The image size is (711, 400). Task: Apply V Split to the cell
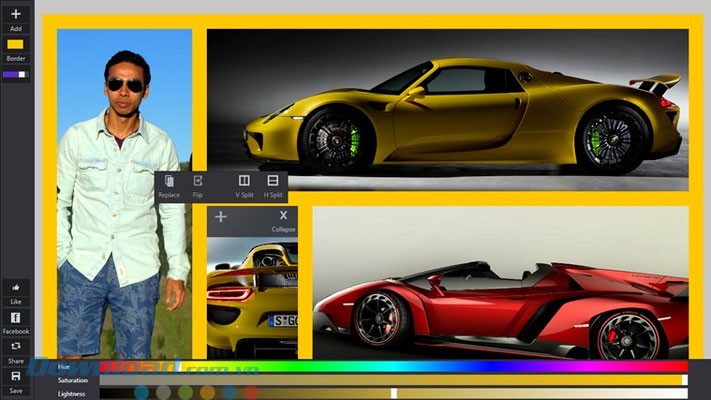point(244,181)
